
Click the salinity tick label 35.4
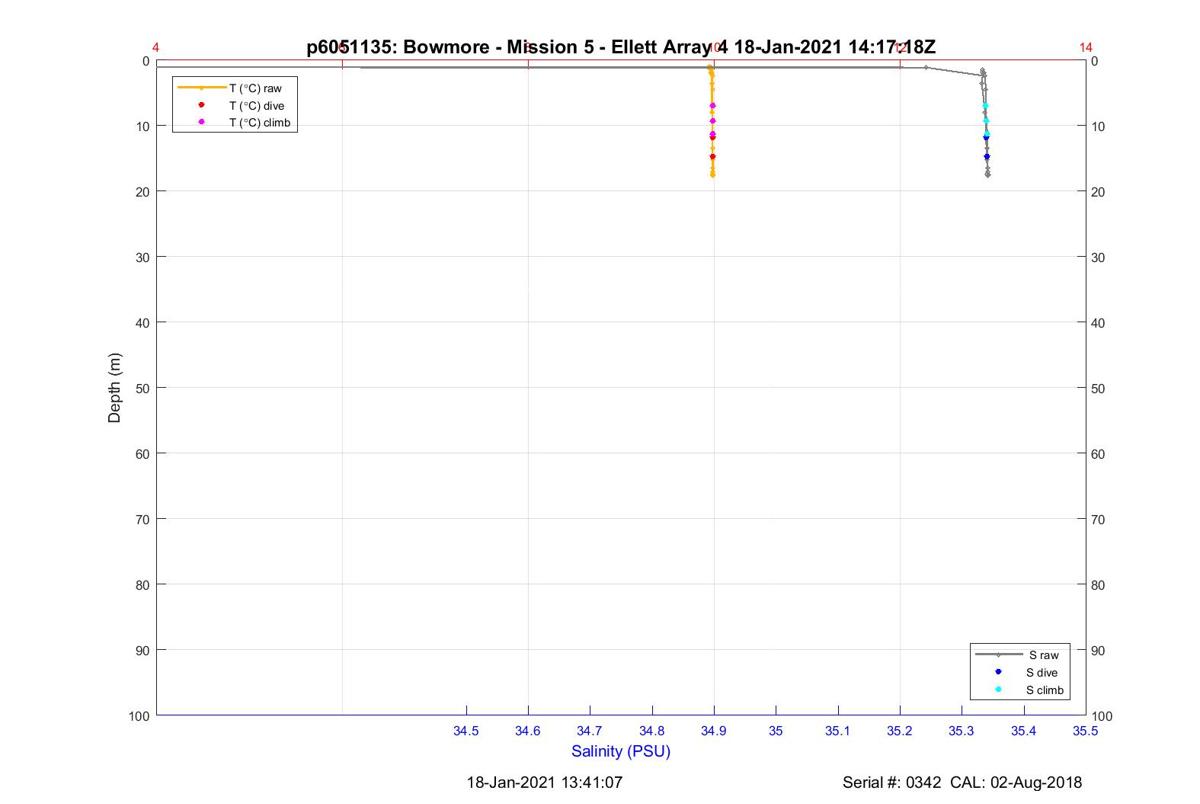pos(1024,731)
